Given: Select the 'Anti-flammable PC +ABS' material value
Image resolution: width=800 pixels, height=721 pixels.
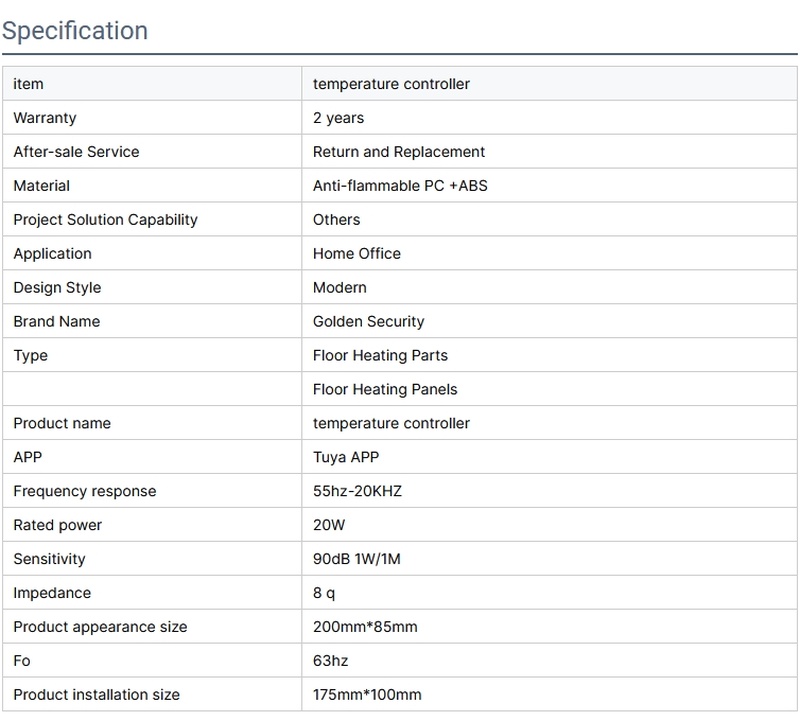Looking at the screenshot, I should click(400, 186).
